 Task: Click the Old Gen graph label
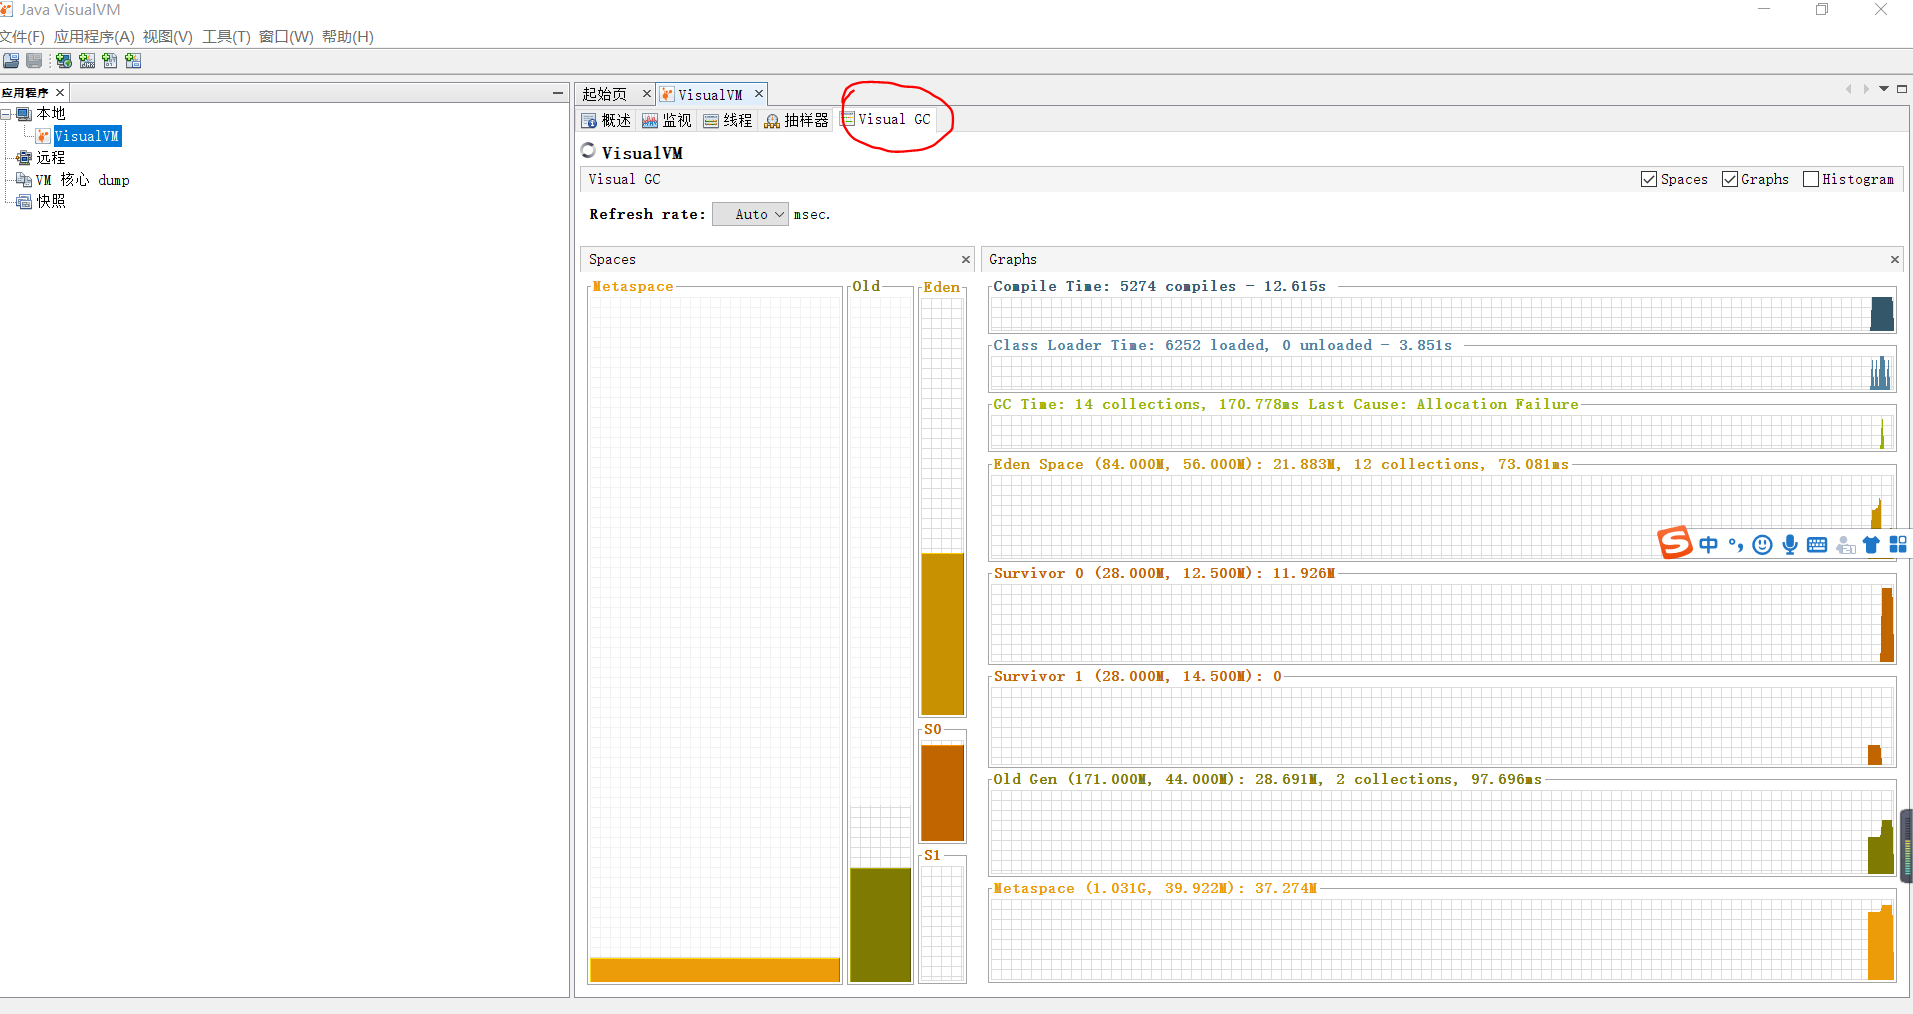[1267, 779]
